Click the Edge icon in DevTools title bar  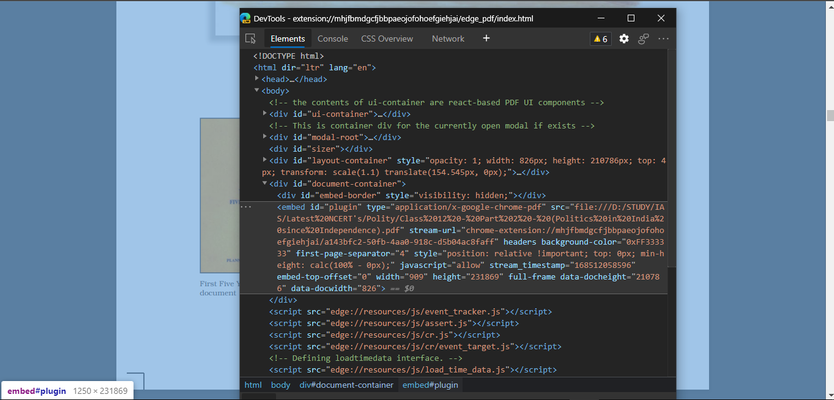pos(245,18)
